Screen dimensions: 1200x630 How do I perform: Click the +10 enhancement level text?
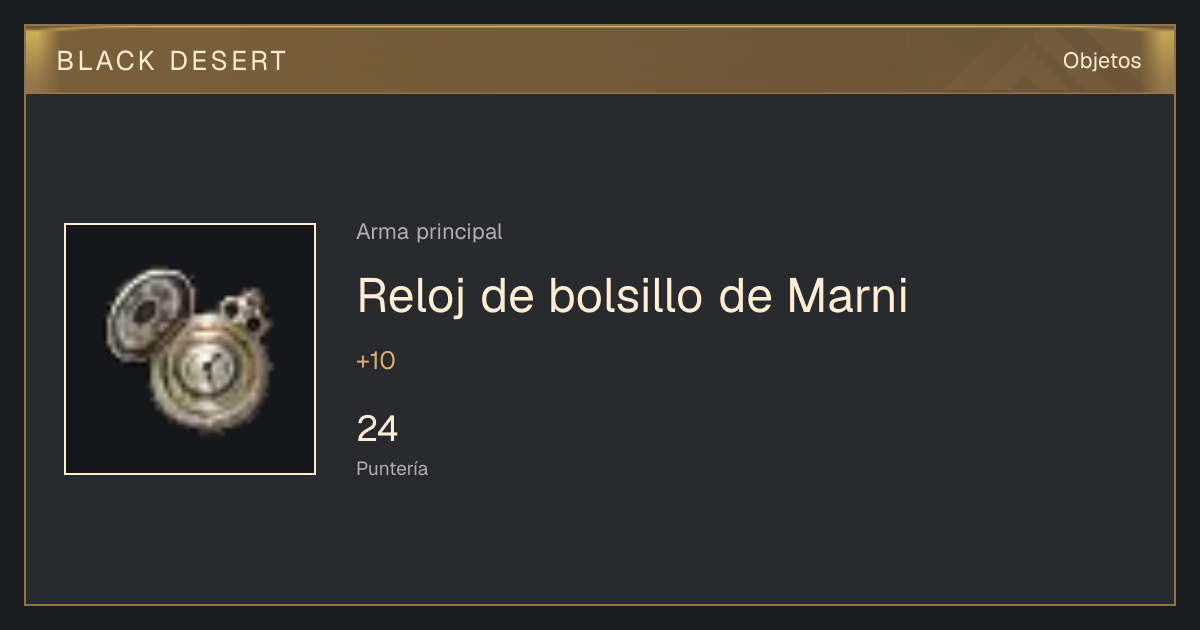[x=376, y=361]
